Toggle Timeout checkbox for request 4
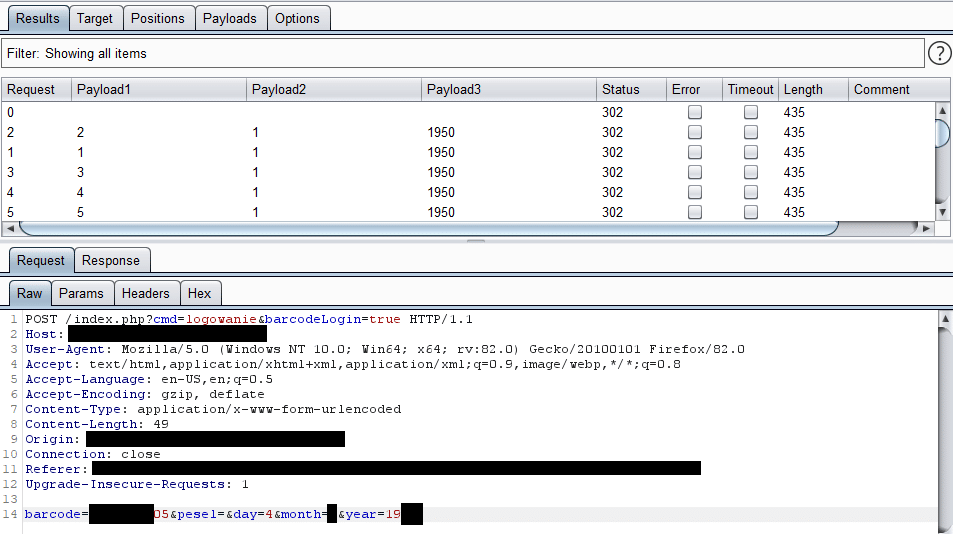953x534 pixels. [x=751, y=193]
